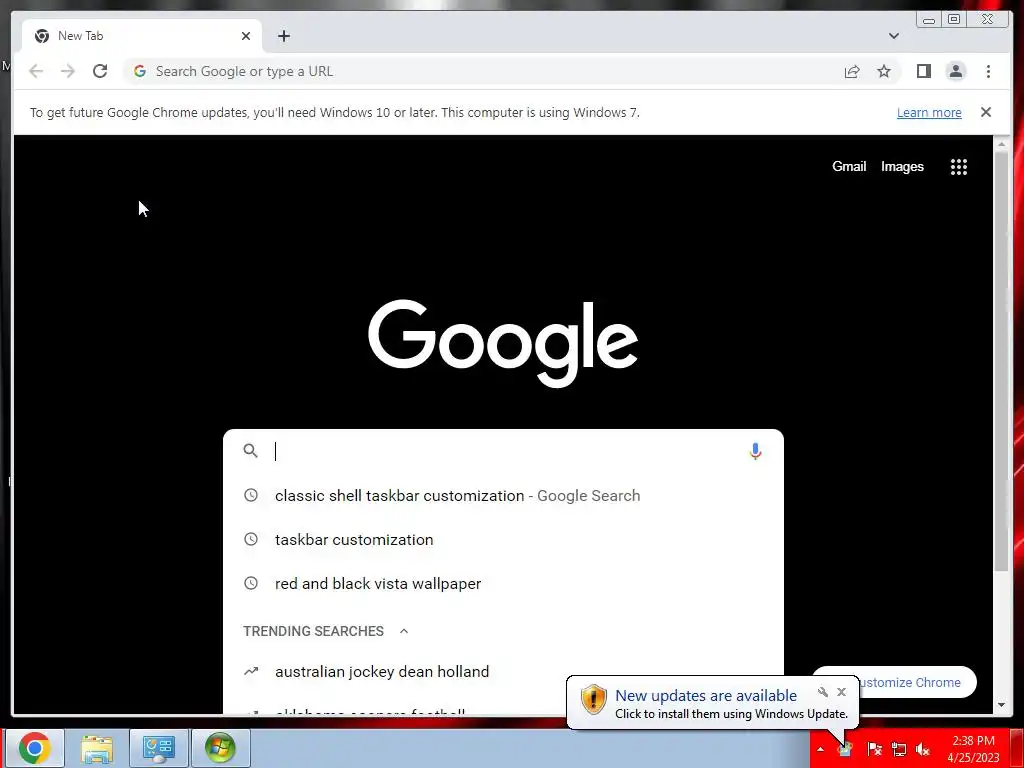Open Gmail link
The height and width of the screenshot is (768, 1024).
[849, 167]
